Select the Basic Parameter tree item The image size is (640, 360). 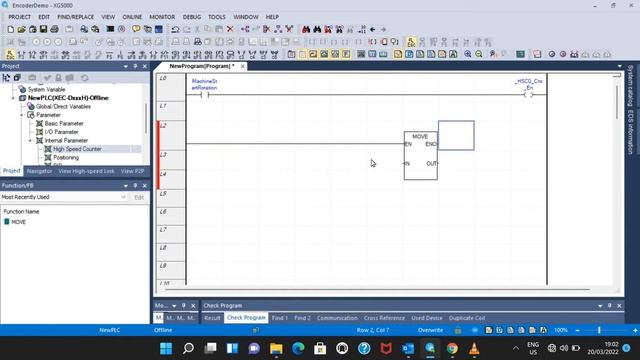point(64,123)
